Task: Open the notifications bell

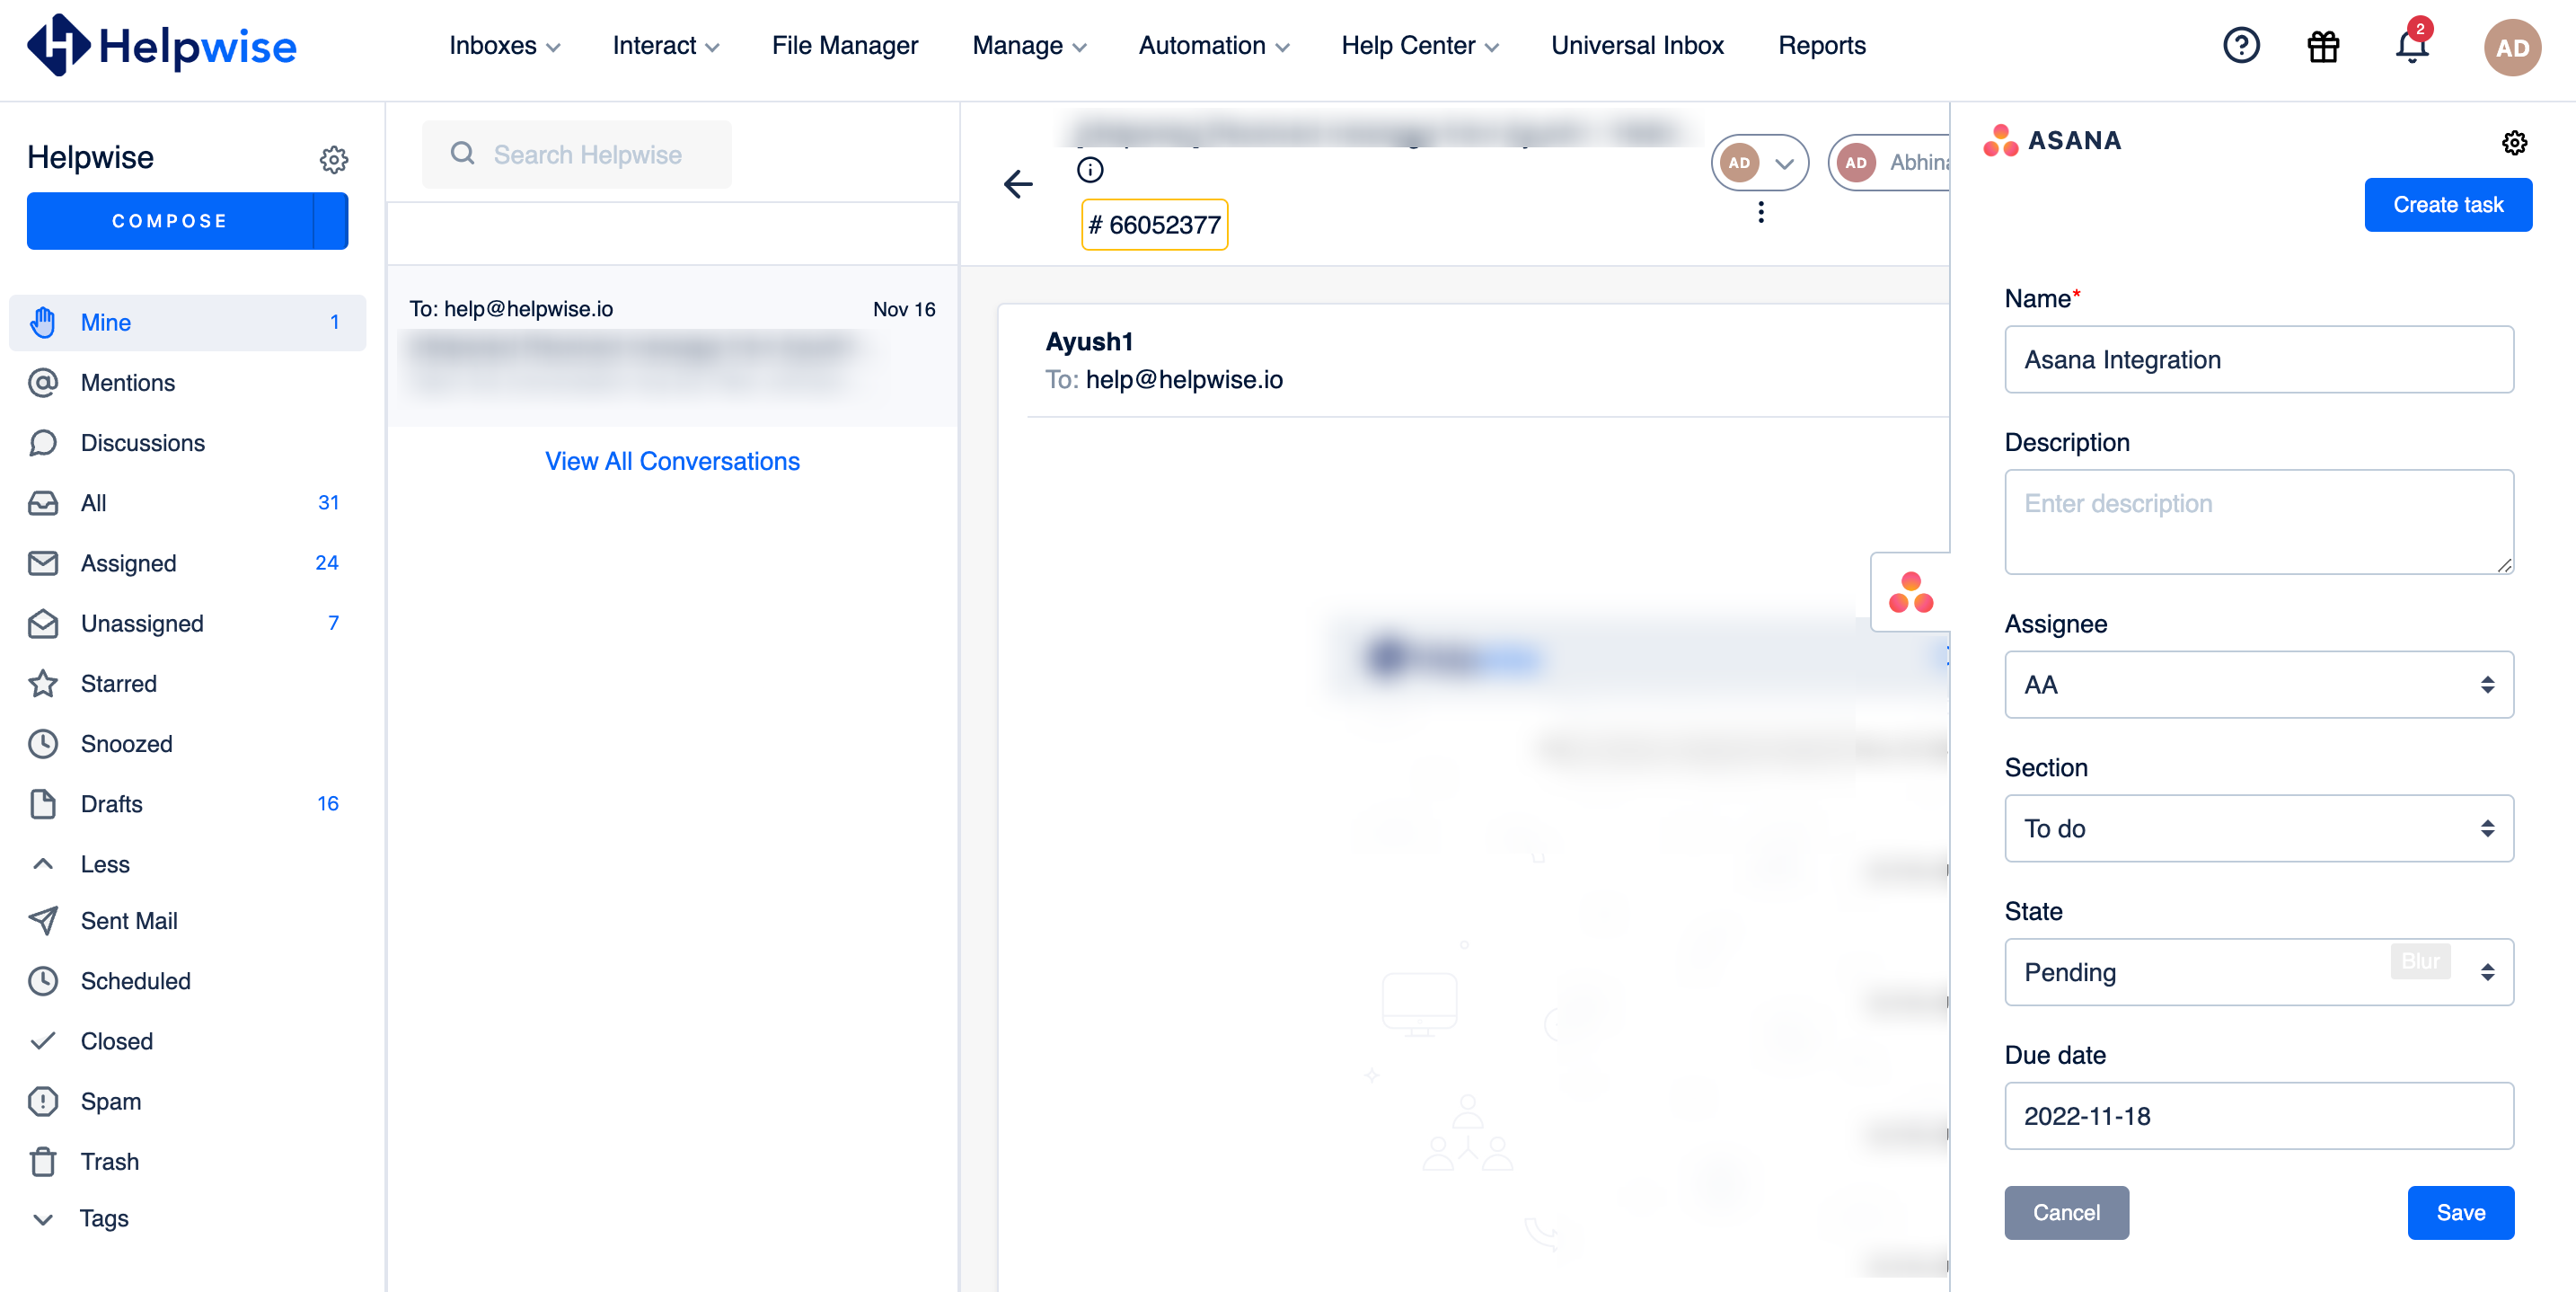Action: click(2411, 46)
